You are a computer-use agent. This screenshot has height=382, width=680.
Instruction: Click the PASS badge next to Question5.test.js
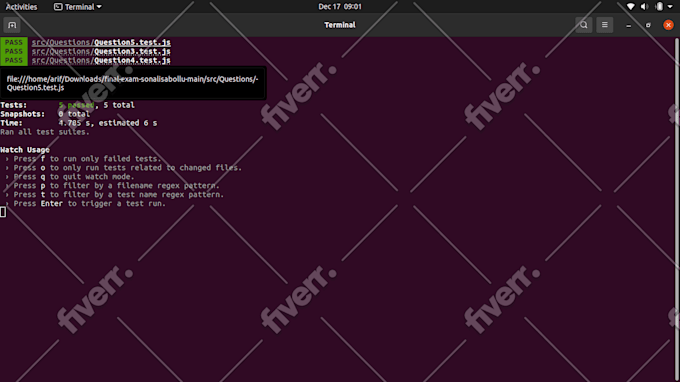(x=14, y=42)
